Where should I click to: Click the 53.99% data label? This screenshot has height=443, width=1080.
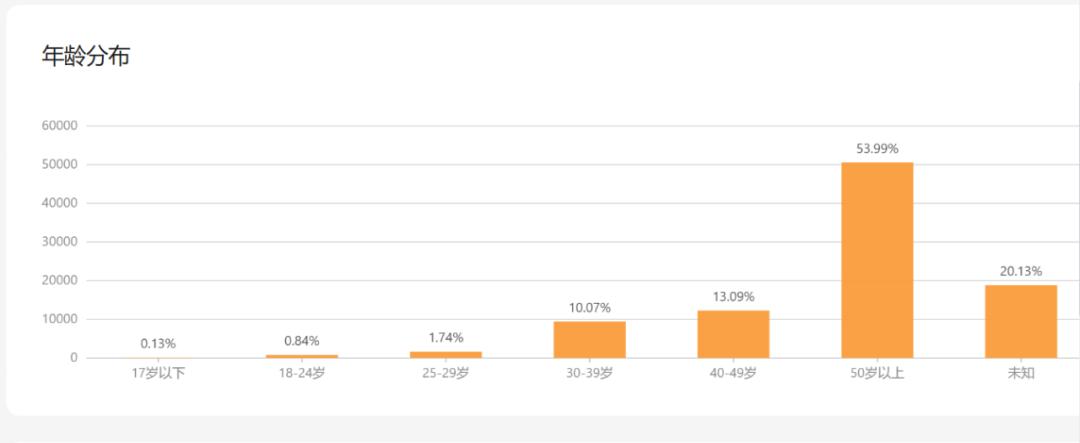click(x=877, y=149)
